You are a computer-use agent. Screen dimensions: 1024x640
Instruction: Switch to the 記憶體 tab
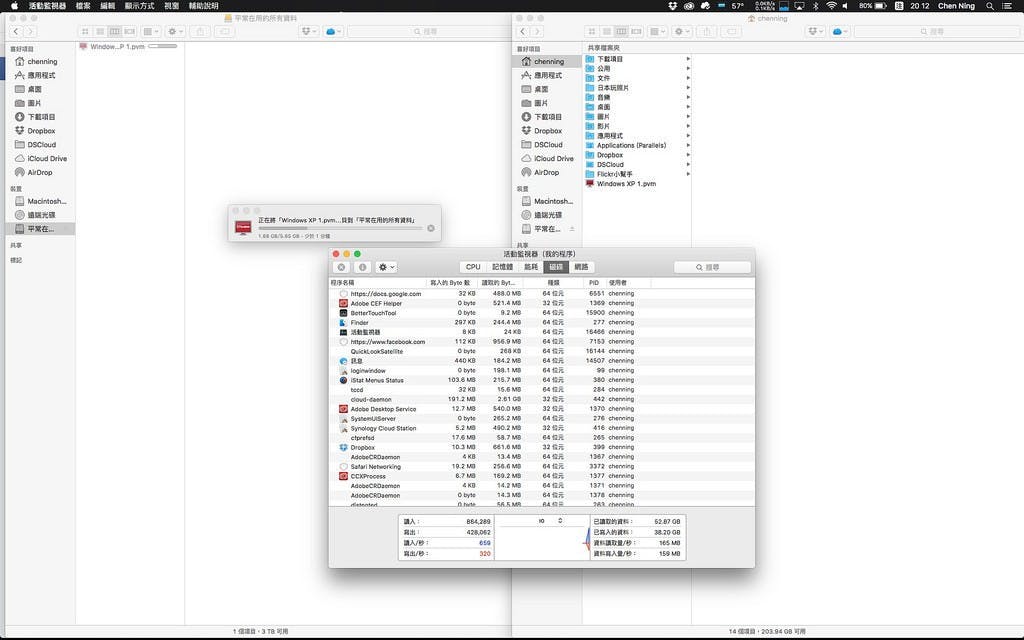(502, 267)
